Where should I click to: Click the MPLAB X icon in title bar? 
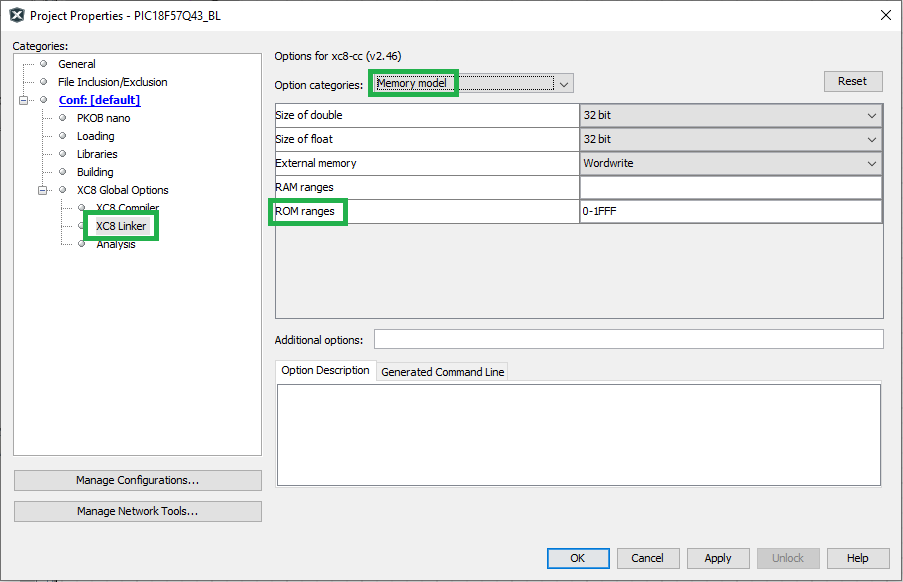[16, 15]
